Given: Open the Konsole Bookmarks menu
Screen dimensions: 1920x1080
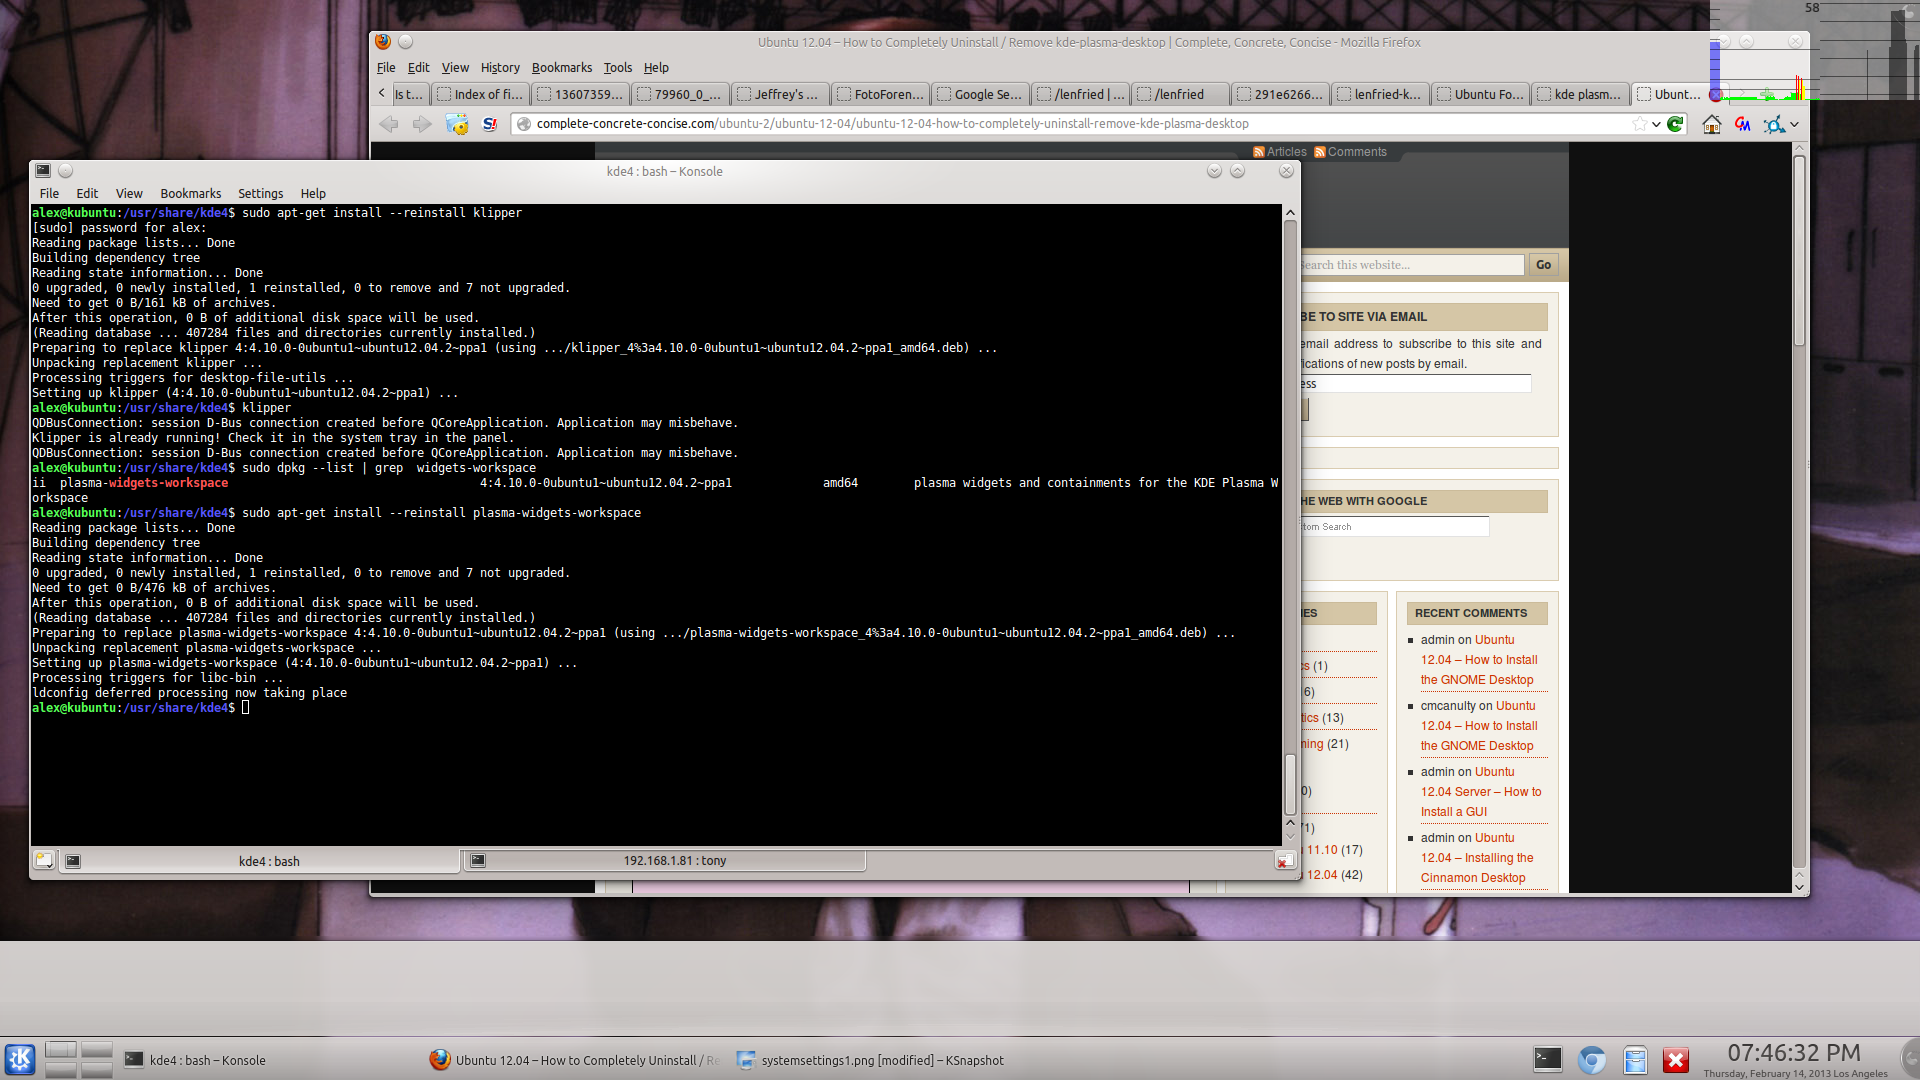Looking at the screenshot, I should pos(190,193).
